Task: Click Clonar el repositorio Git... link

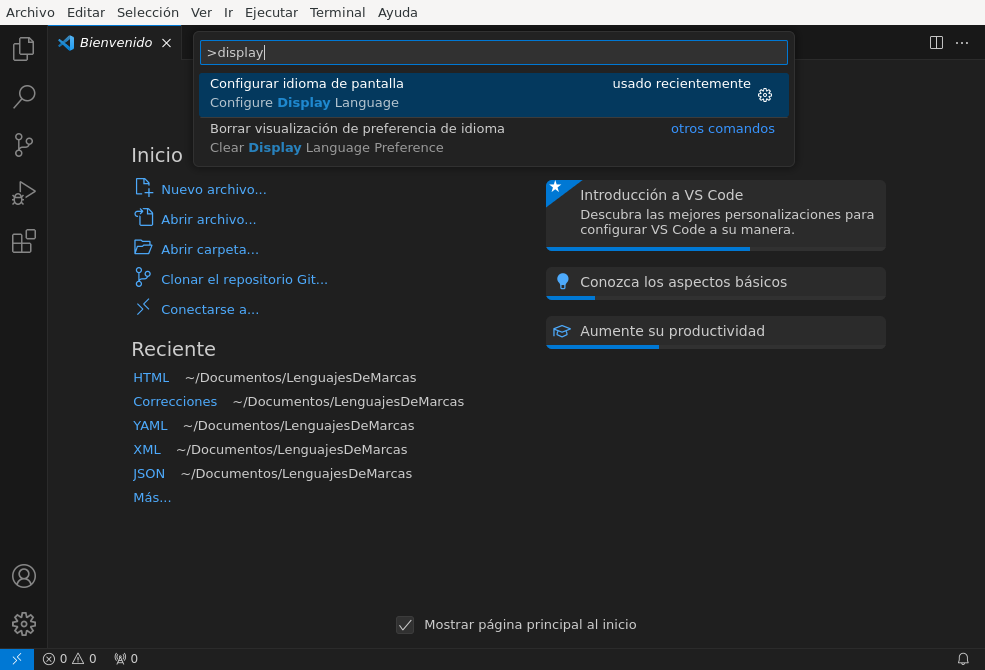Action: click(x=244, y=279)
